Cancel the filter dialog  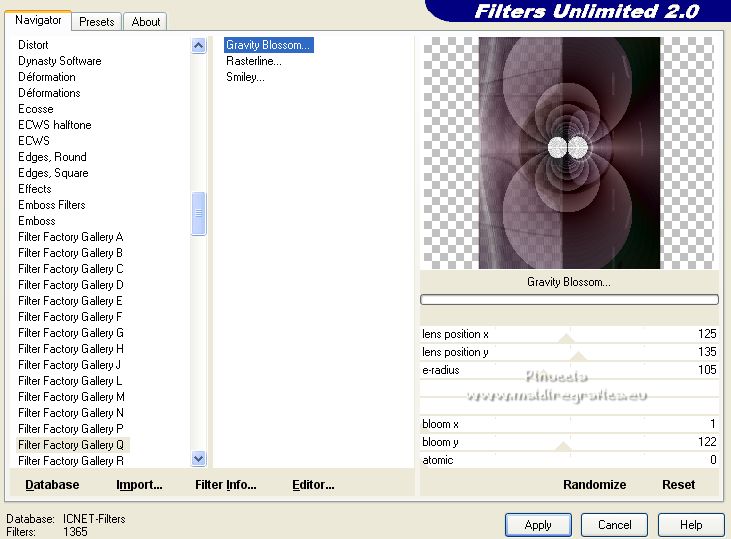point(614,525)
